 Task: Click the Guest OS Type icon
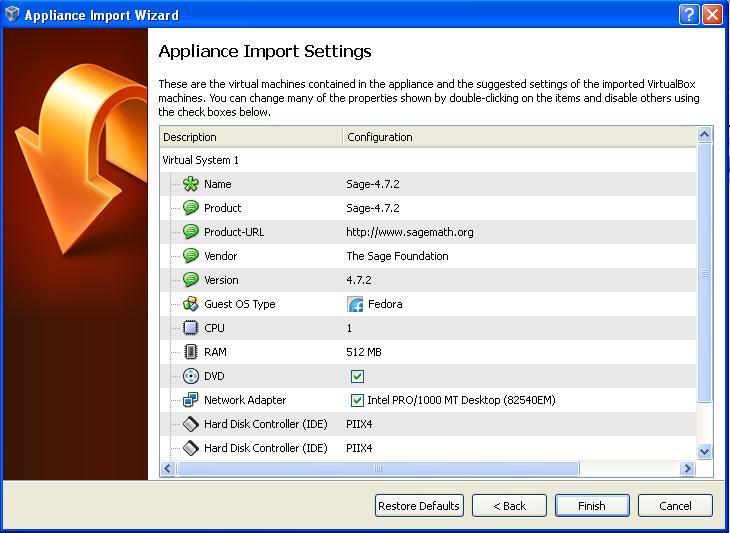point(191,304)
